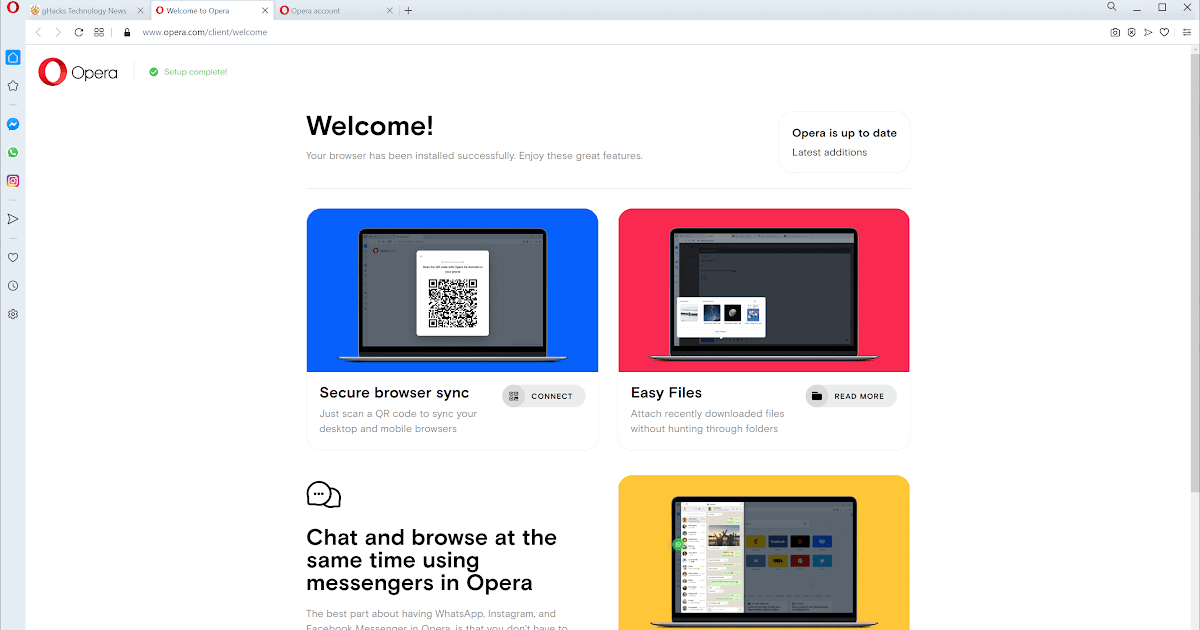
Task: Click the yellow messengers laptop image
Action: (x=764, y=553)
